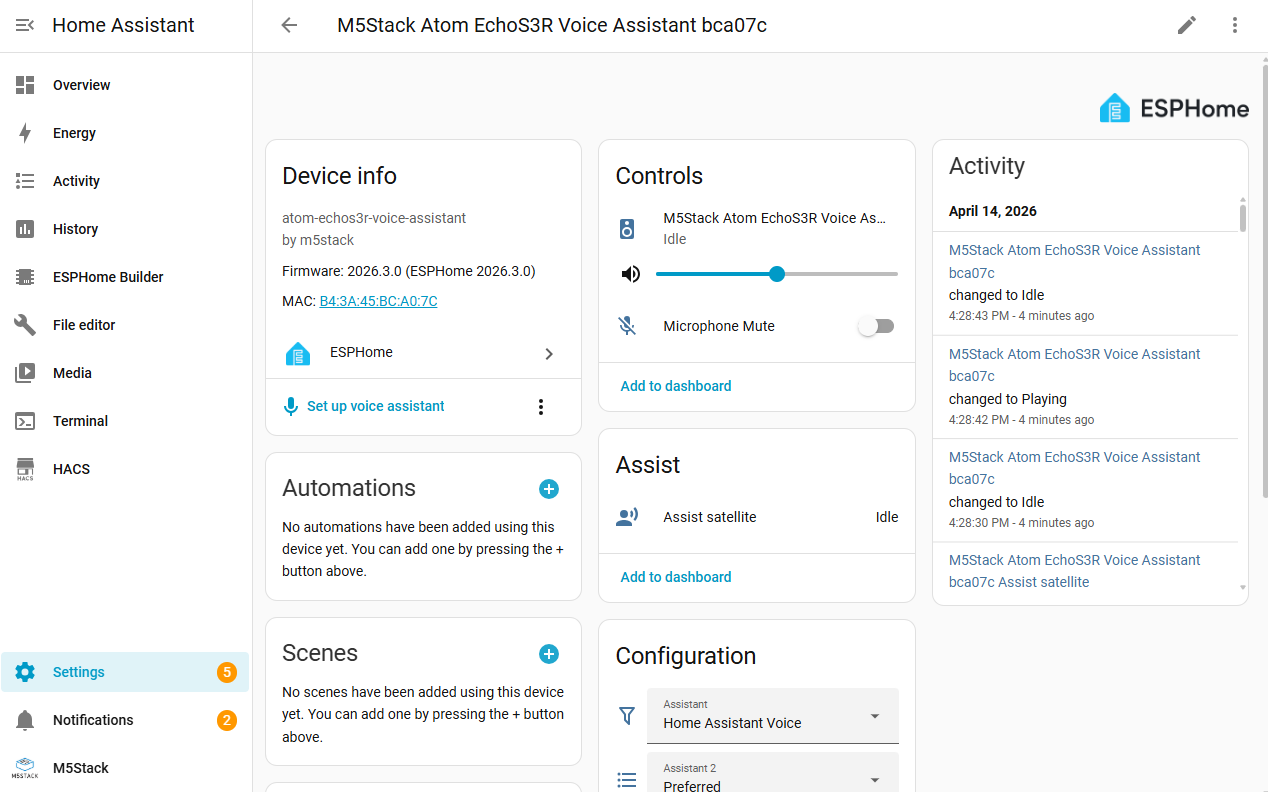Click the media player volume slider handle
Image resolution: width=1268 pixels, height=792 pixels.
(777, 274)
